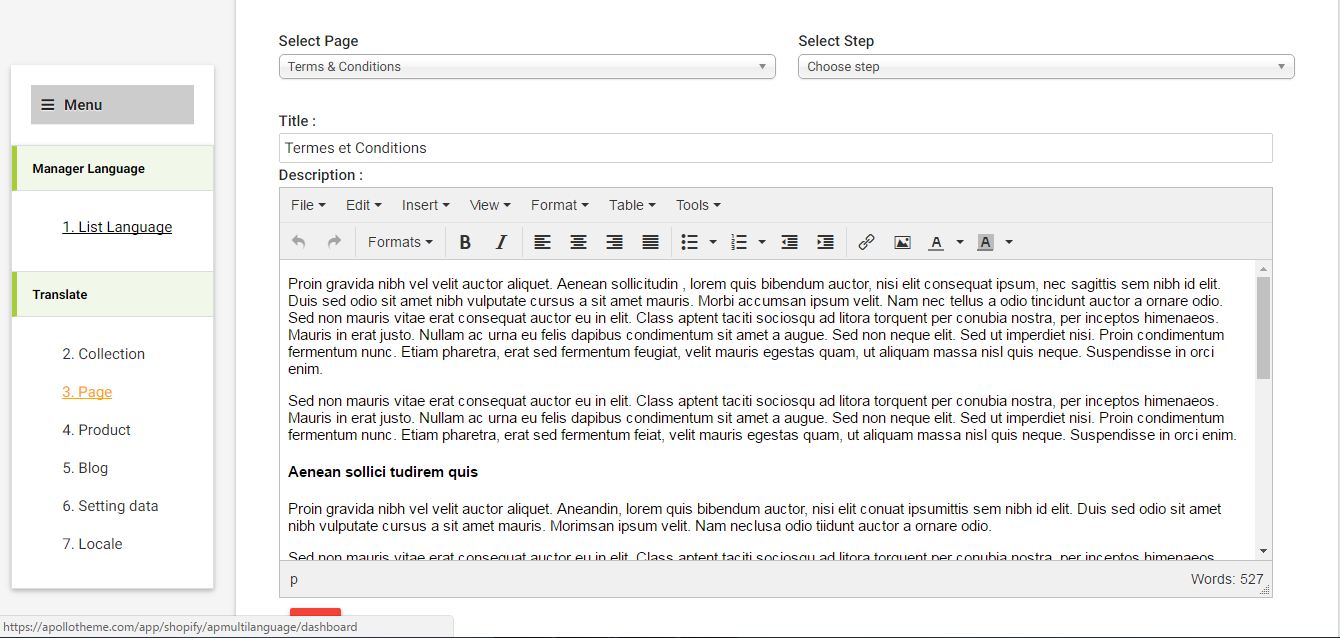Expand the Formats dropdown

tap(400, 242)
